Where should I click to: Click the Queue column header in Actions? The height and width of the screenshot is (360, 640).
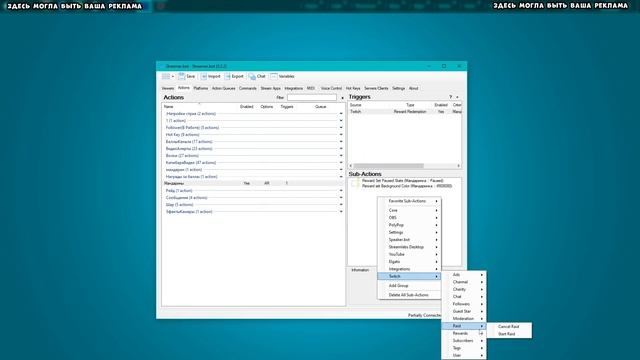320,107
